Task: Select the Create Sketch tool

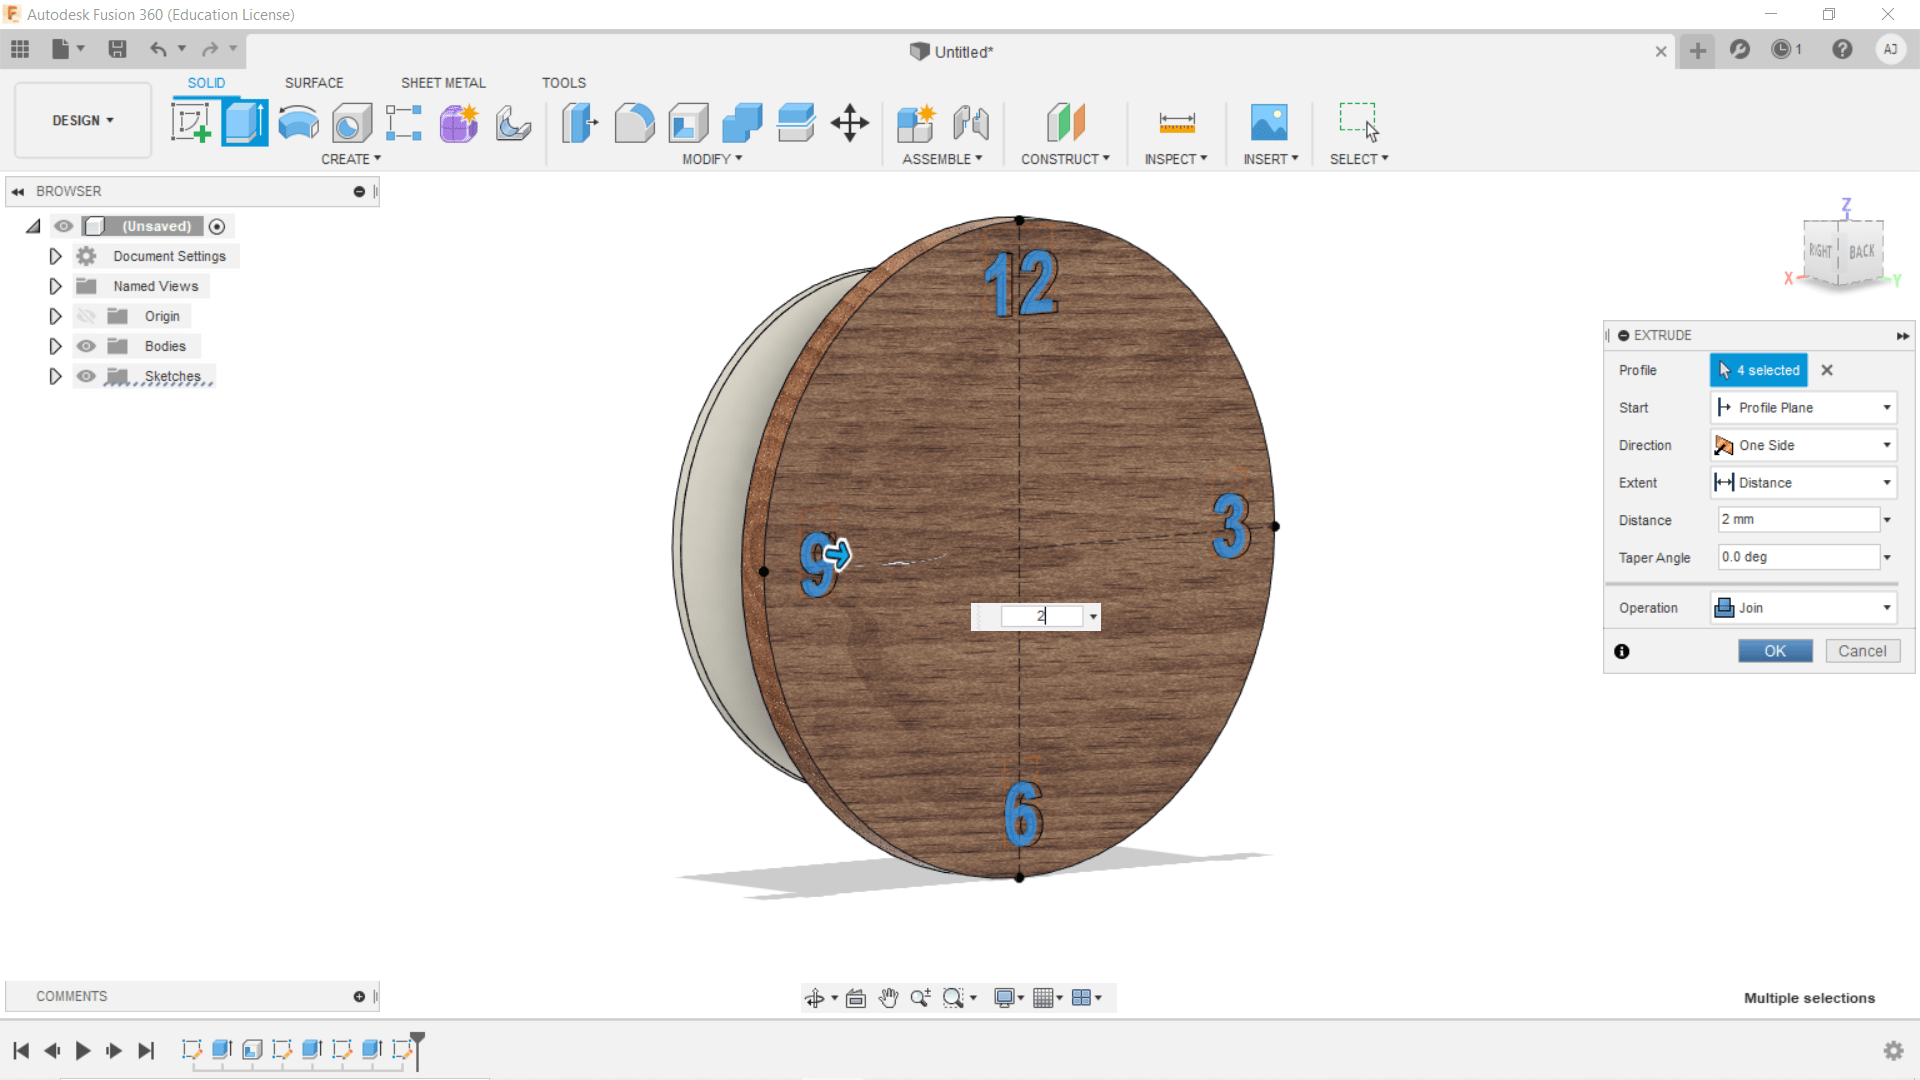Action: [x=190, y=124]
